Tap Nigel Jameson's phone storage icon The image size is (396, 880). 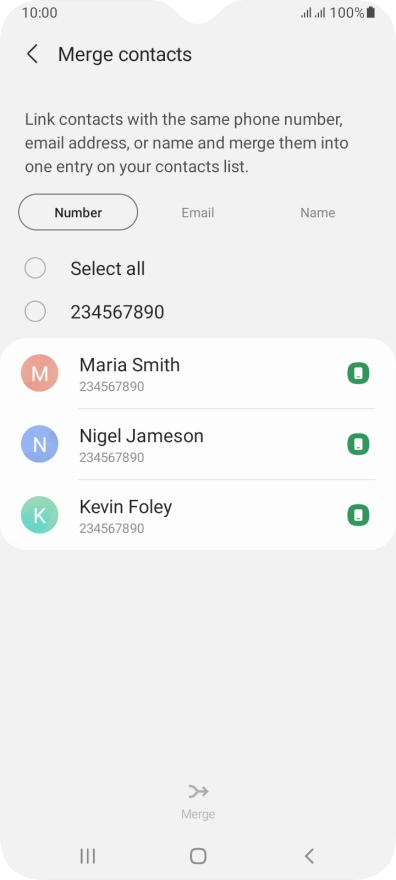(358, 444)
